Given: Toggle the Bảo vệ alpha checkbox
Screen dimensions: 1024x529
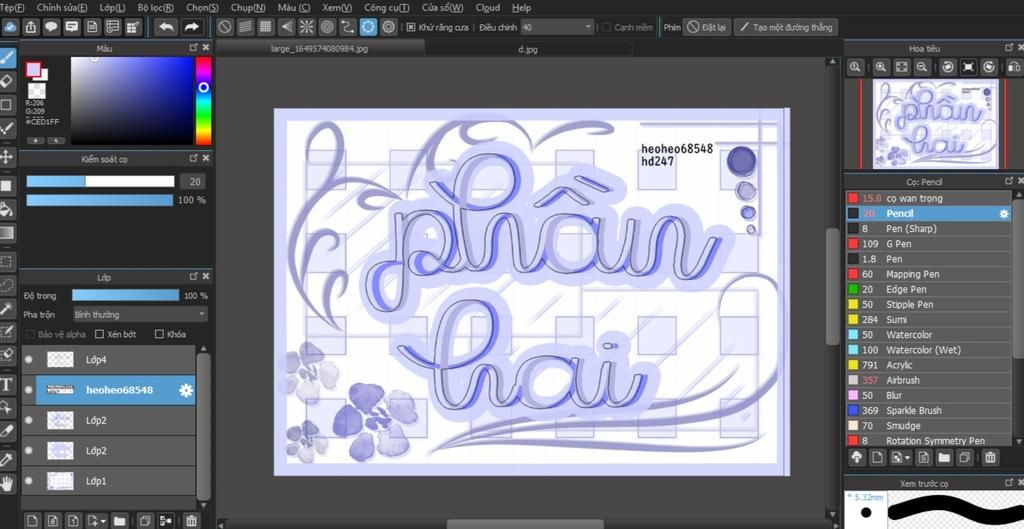Looking at the screenshot, I should click(30, 334).
